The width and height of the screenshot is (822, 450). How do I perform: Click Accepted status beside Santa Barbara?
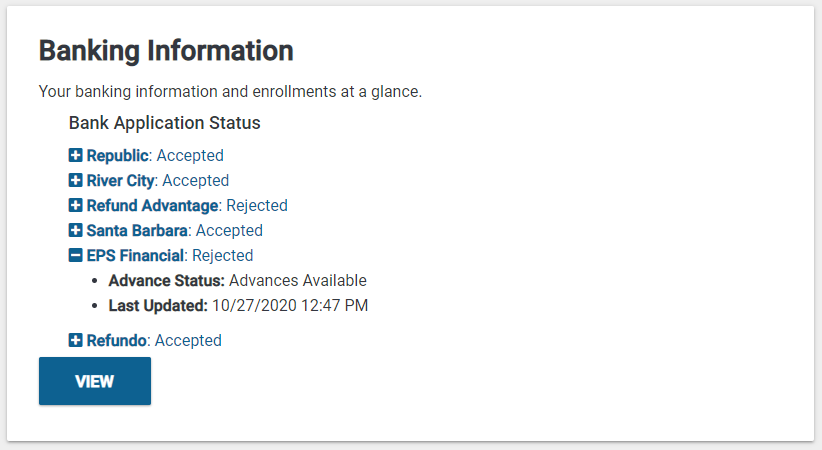pyautogui.click(x=229, y=231)
